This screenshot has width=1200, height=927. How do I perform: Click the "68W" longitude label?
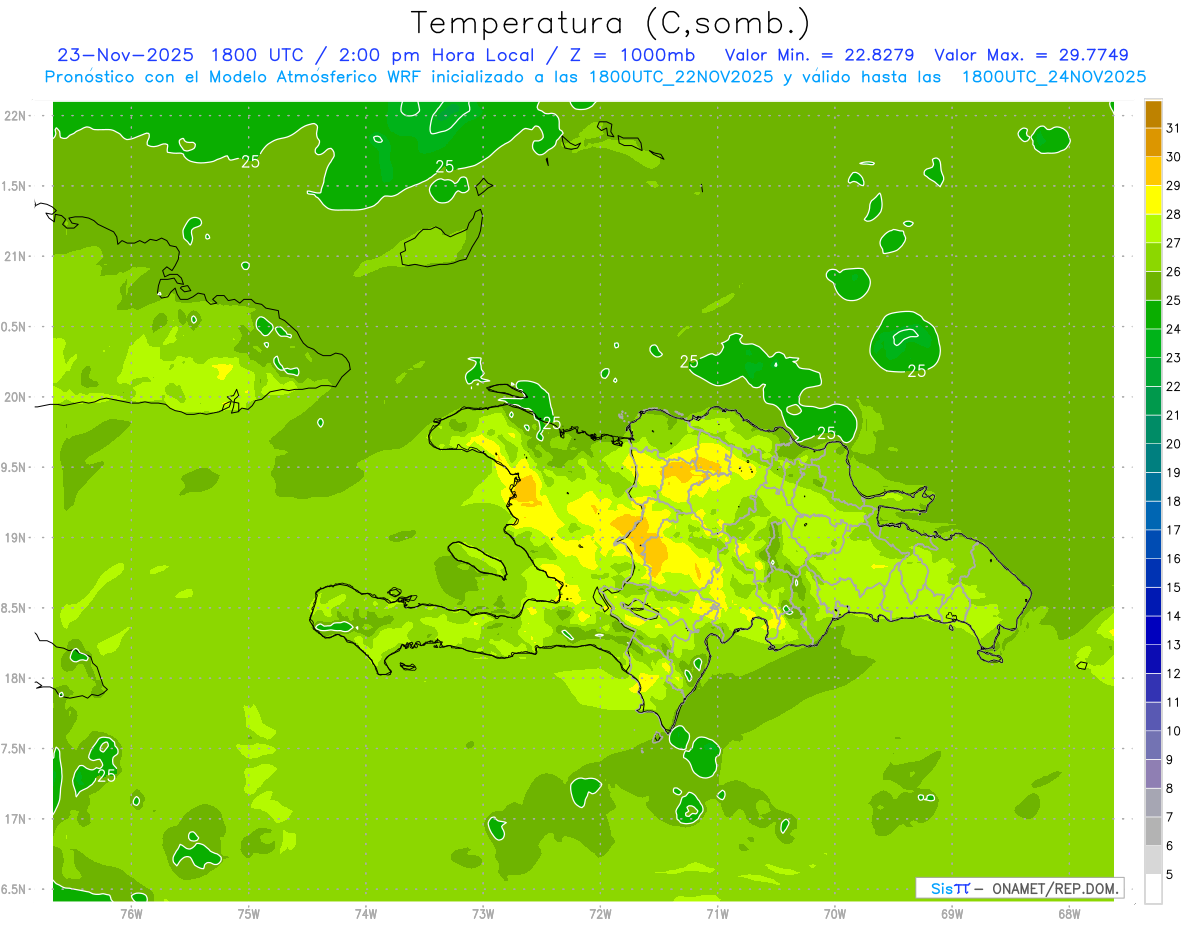point(1069,914)
